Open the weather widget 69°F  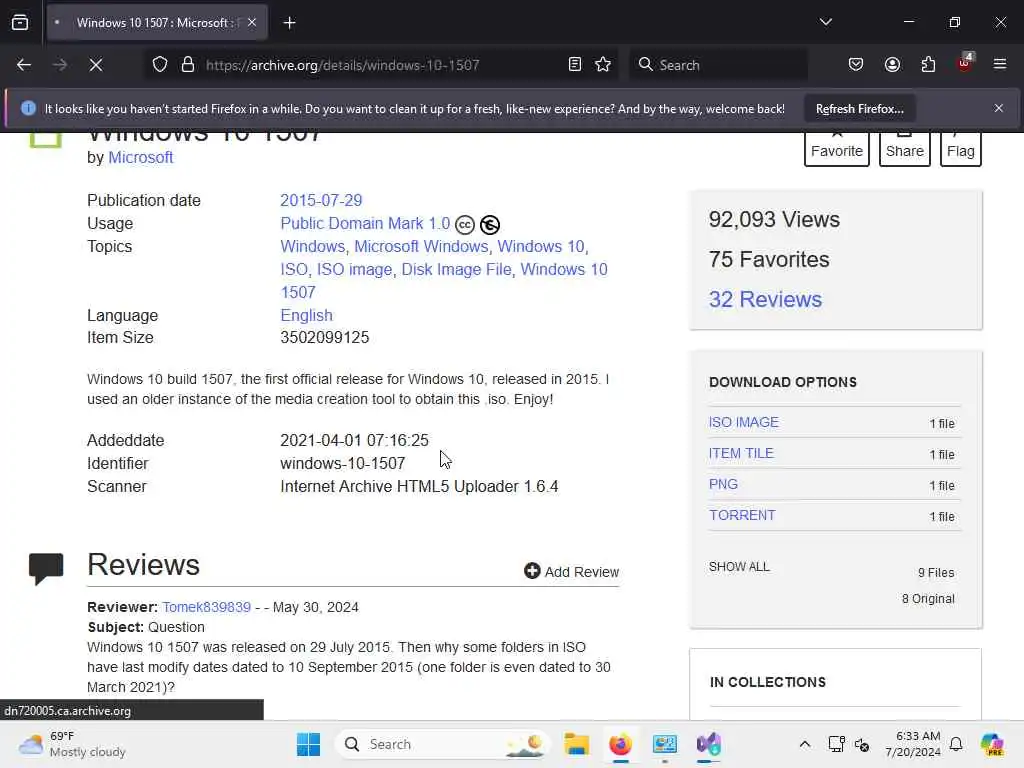click(72, 744)
